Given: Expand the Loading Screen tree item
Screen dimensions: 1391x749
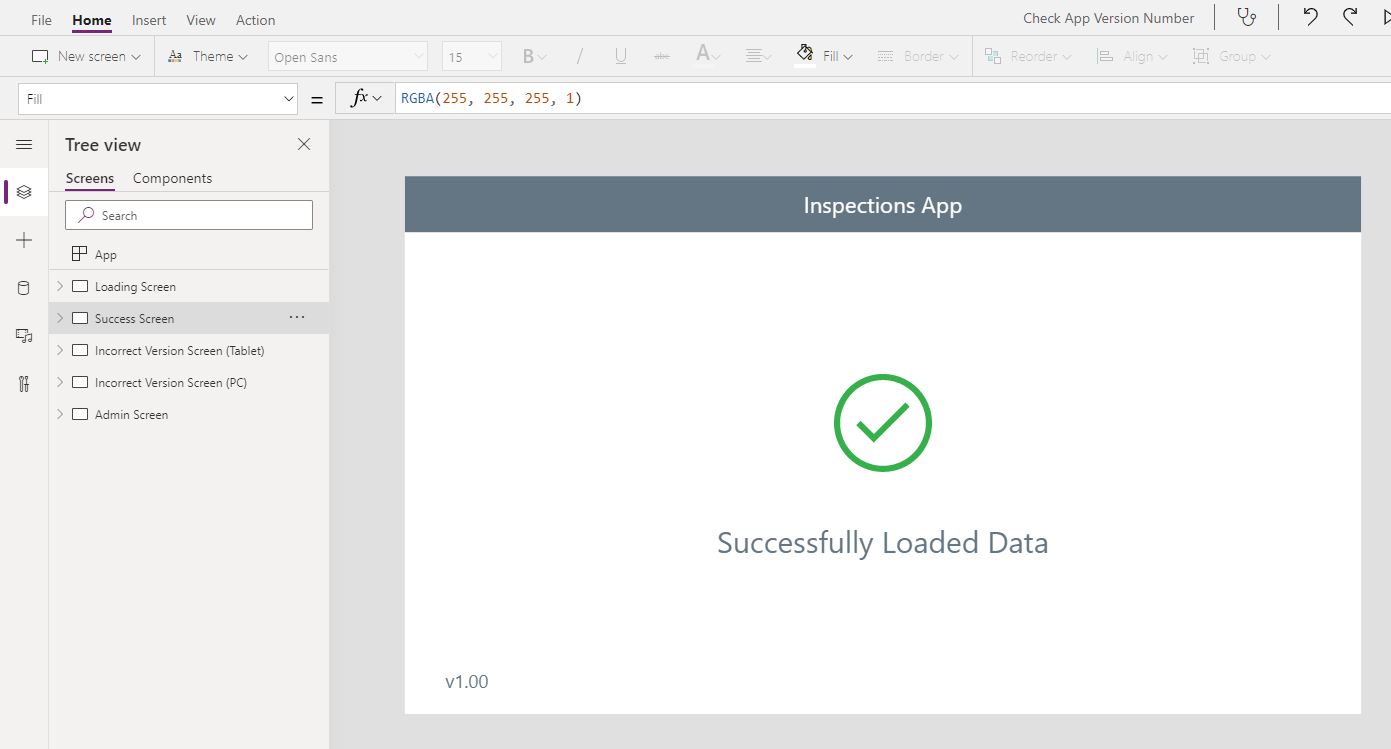Looking at the screenshot, I should point(60,286).
